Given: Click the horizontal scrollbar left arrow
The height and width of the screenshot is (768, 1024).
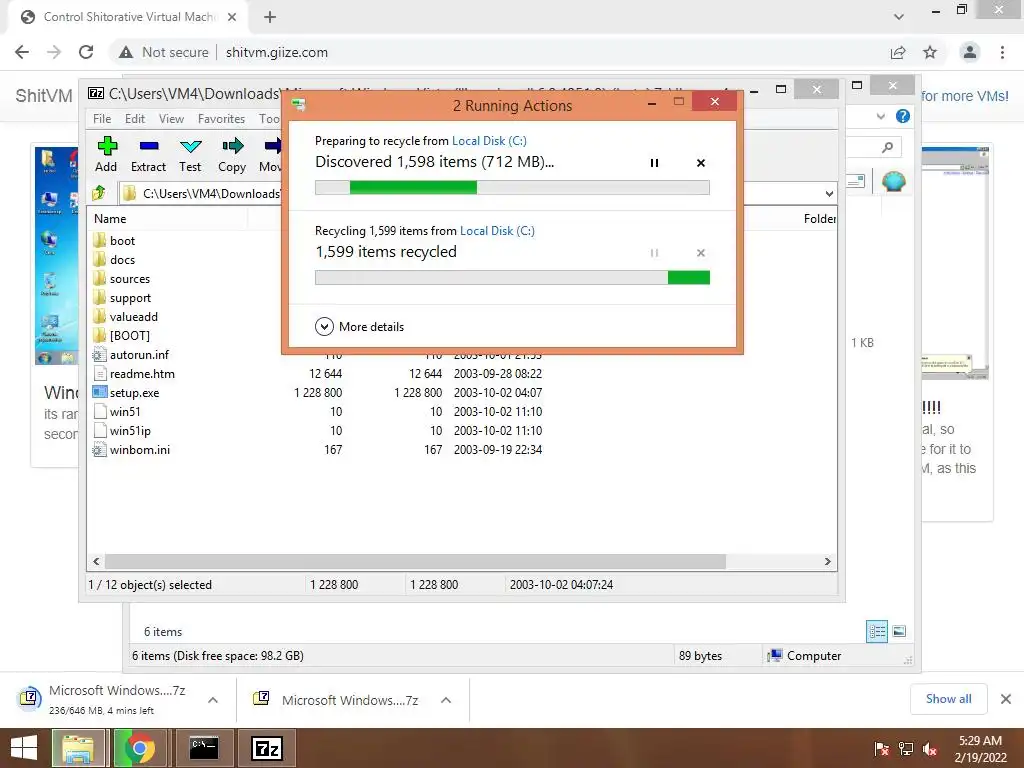Looking at the screenshot, I should (x=96, y=562).
